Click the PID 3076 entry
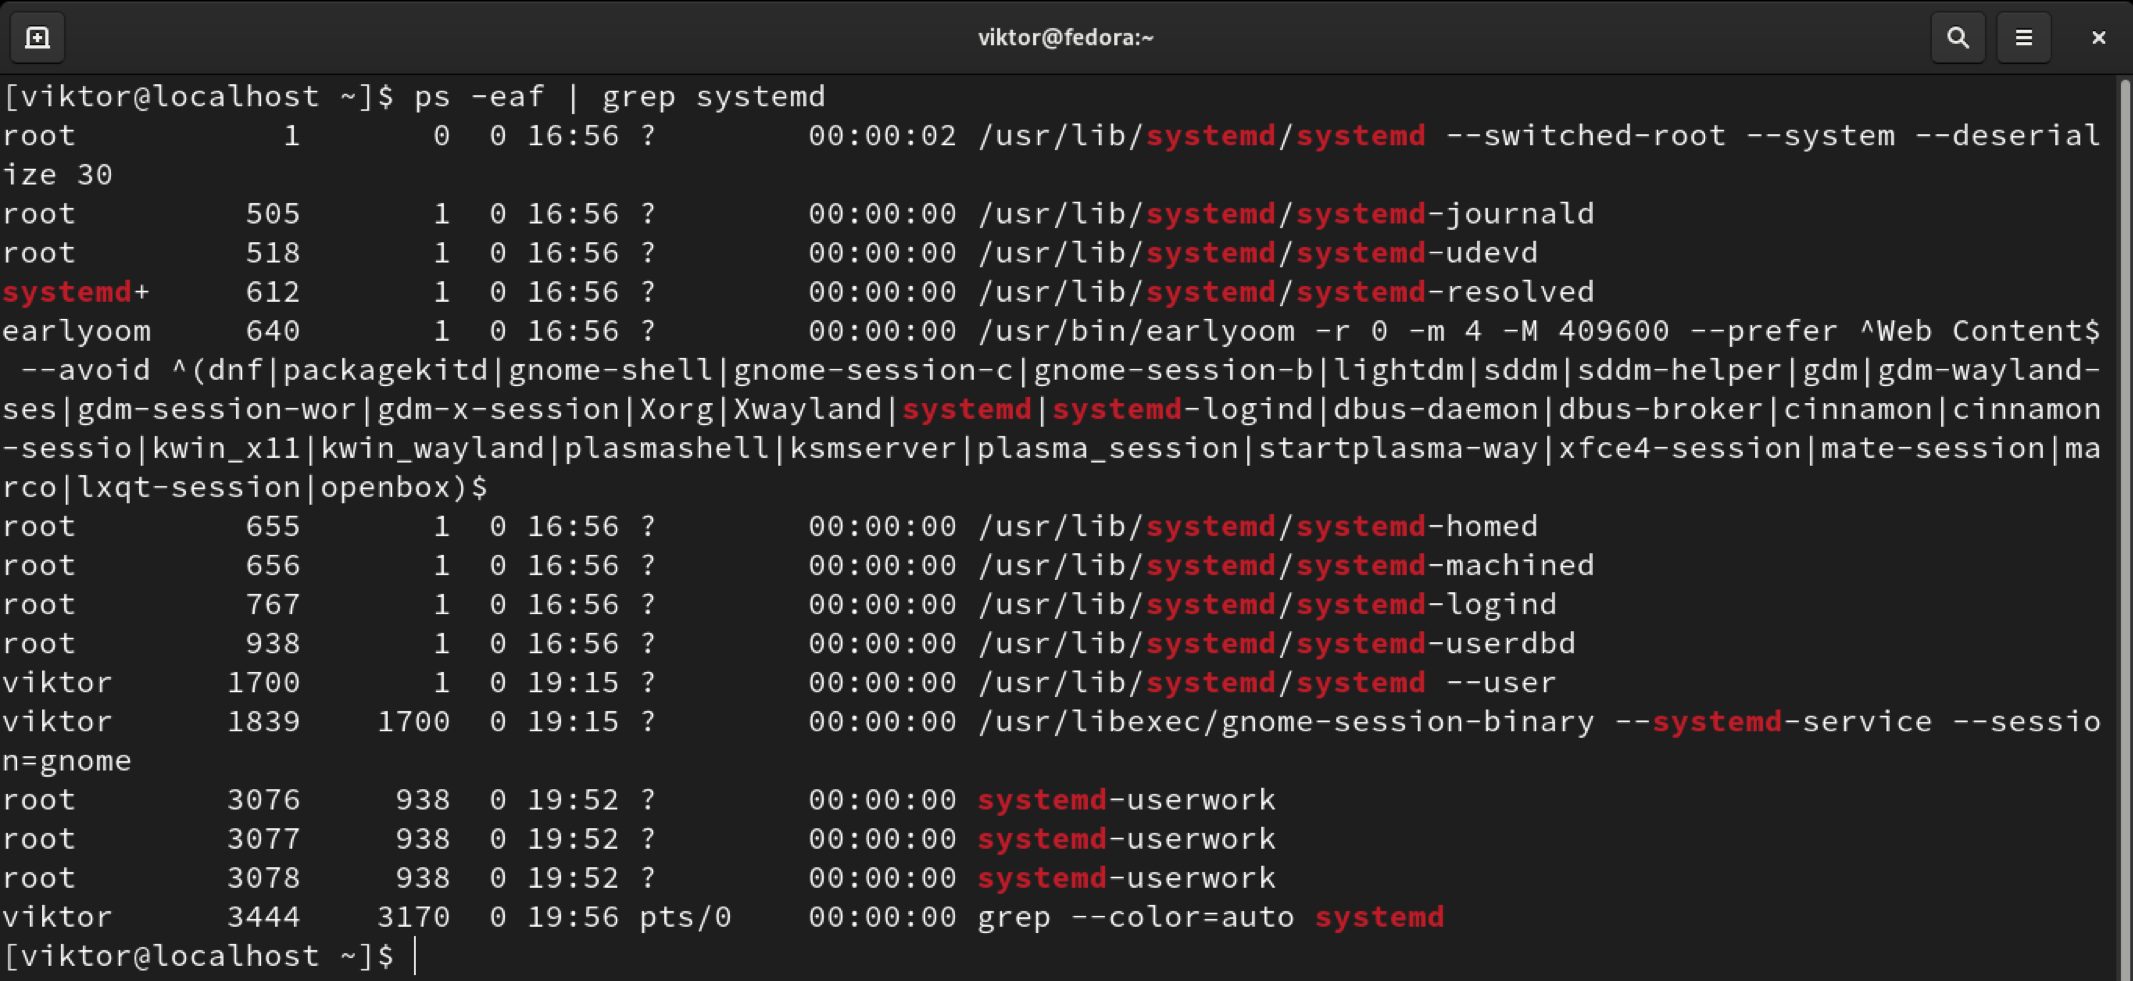2133x981 pixels. click(263, 800)
